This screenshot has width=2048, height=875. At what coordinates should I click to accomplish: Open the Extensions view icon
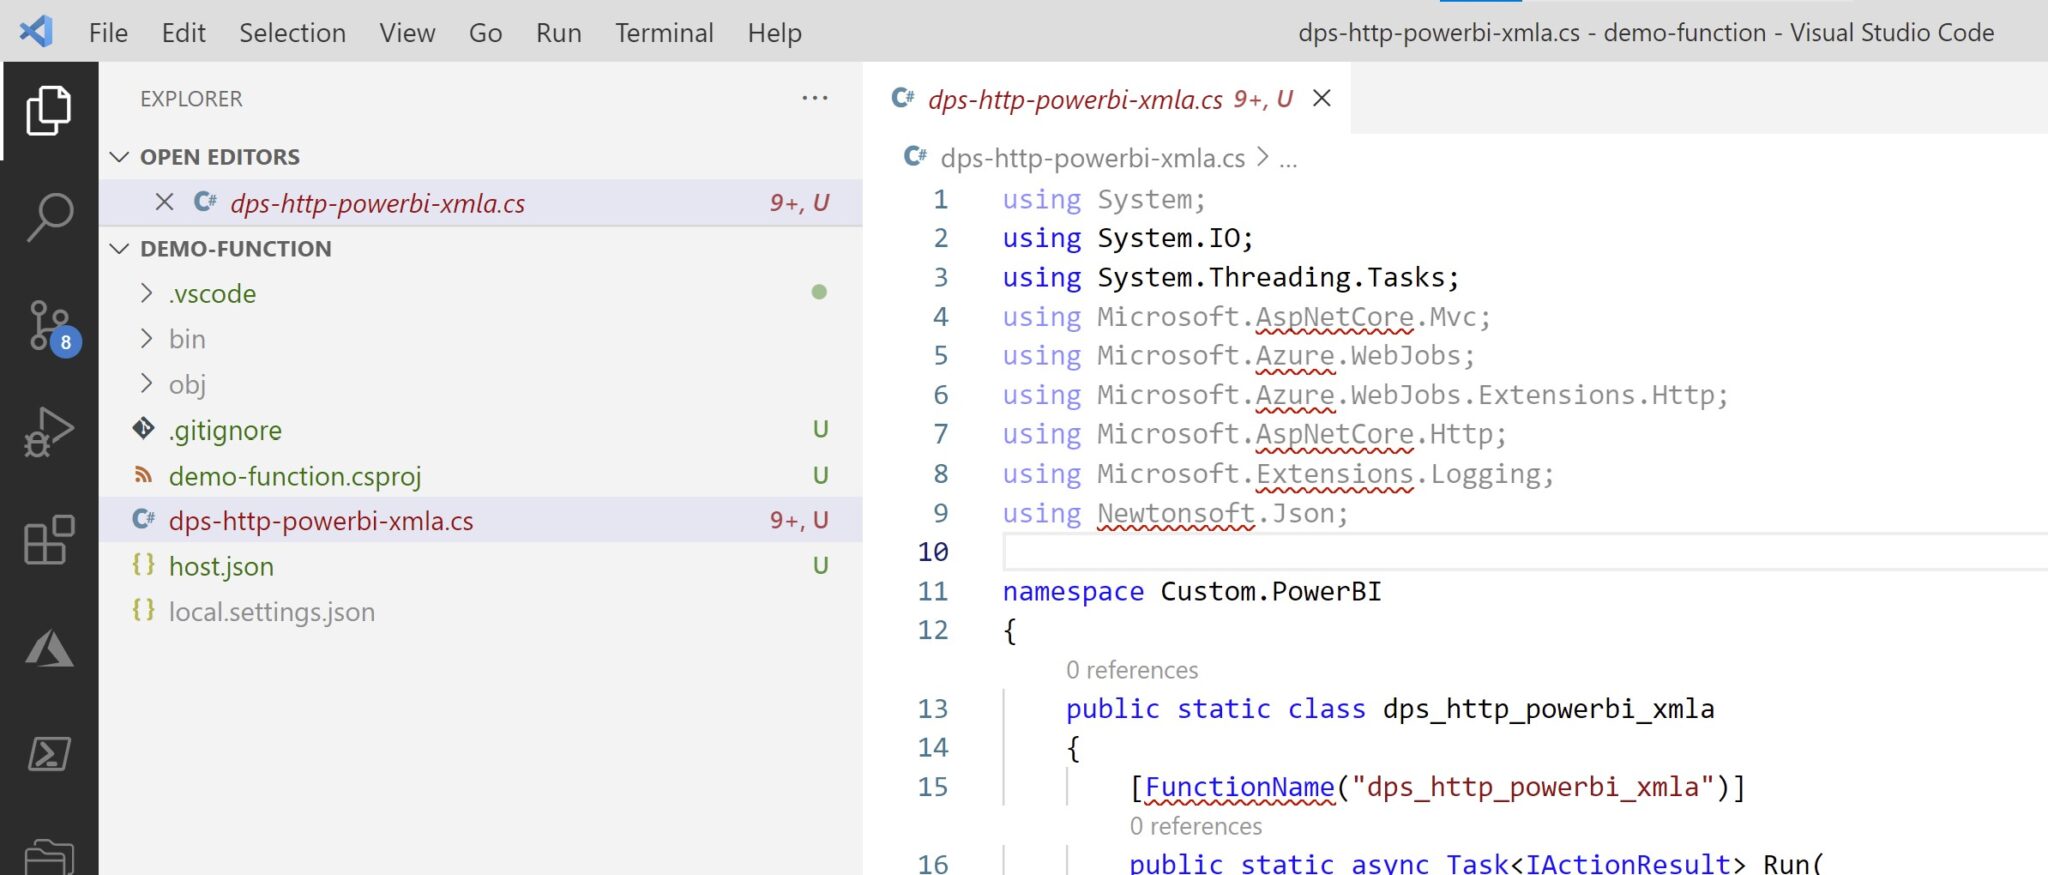pos(48,540)
